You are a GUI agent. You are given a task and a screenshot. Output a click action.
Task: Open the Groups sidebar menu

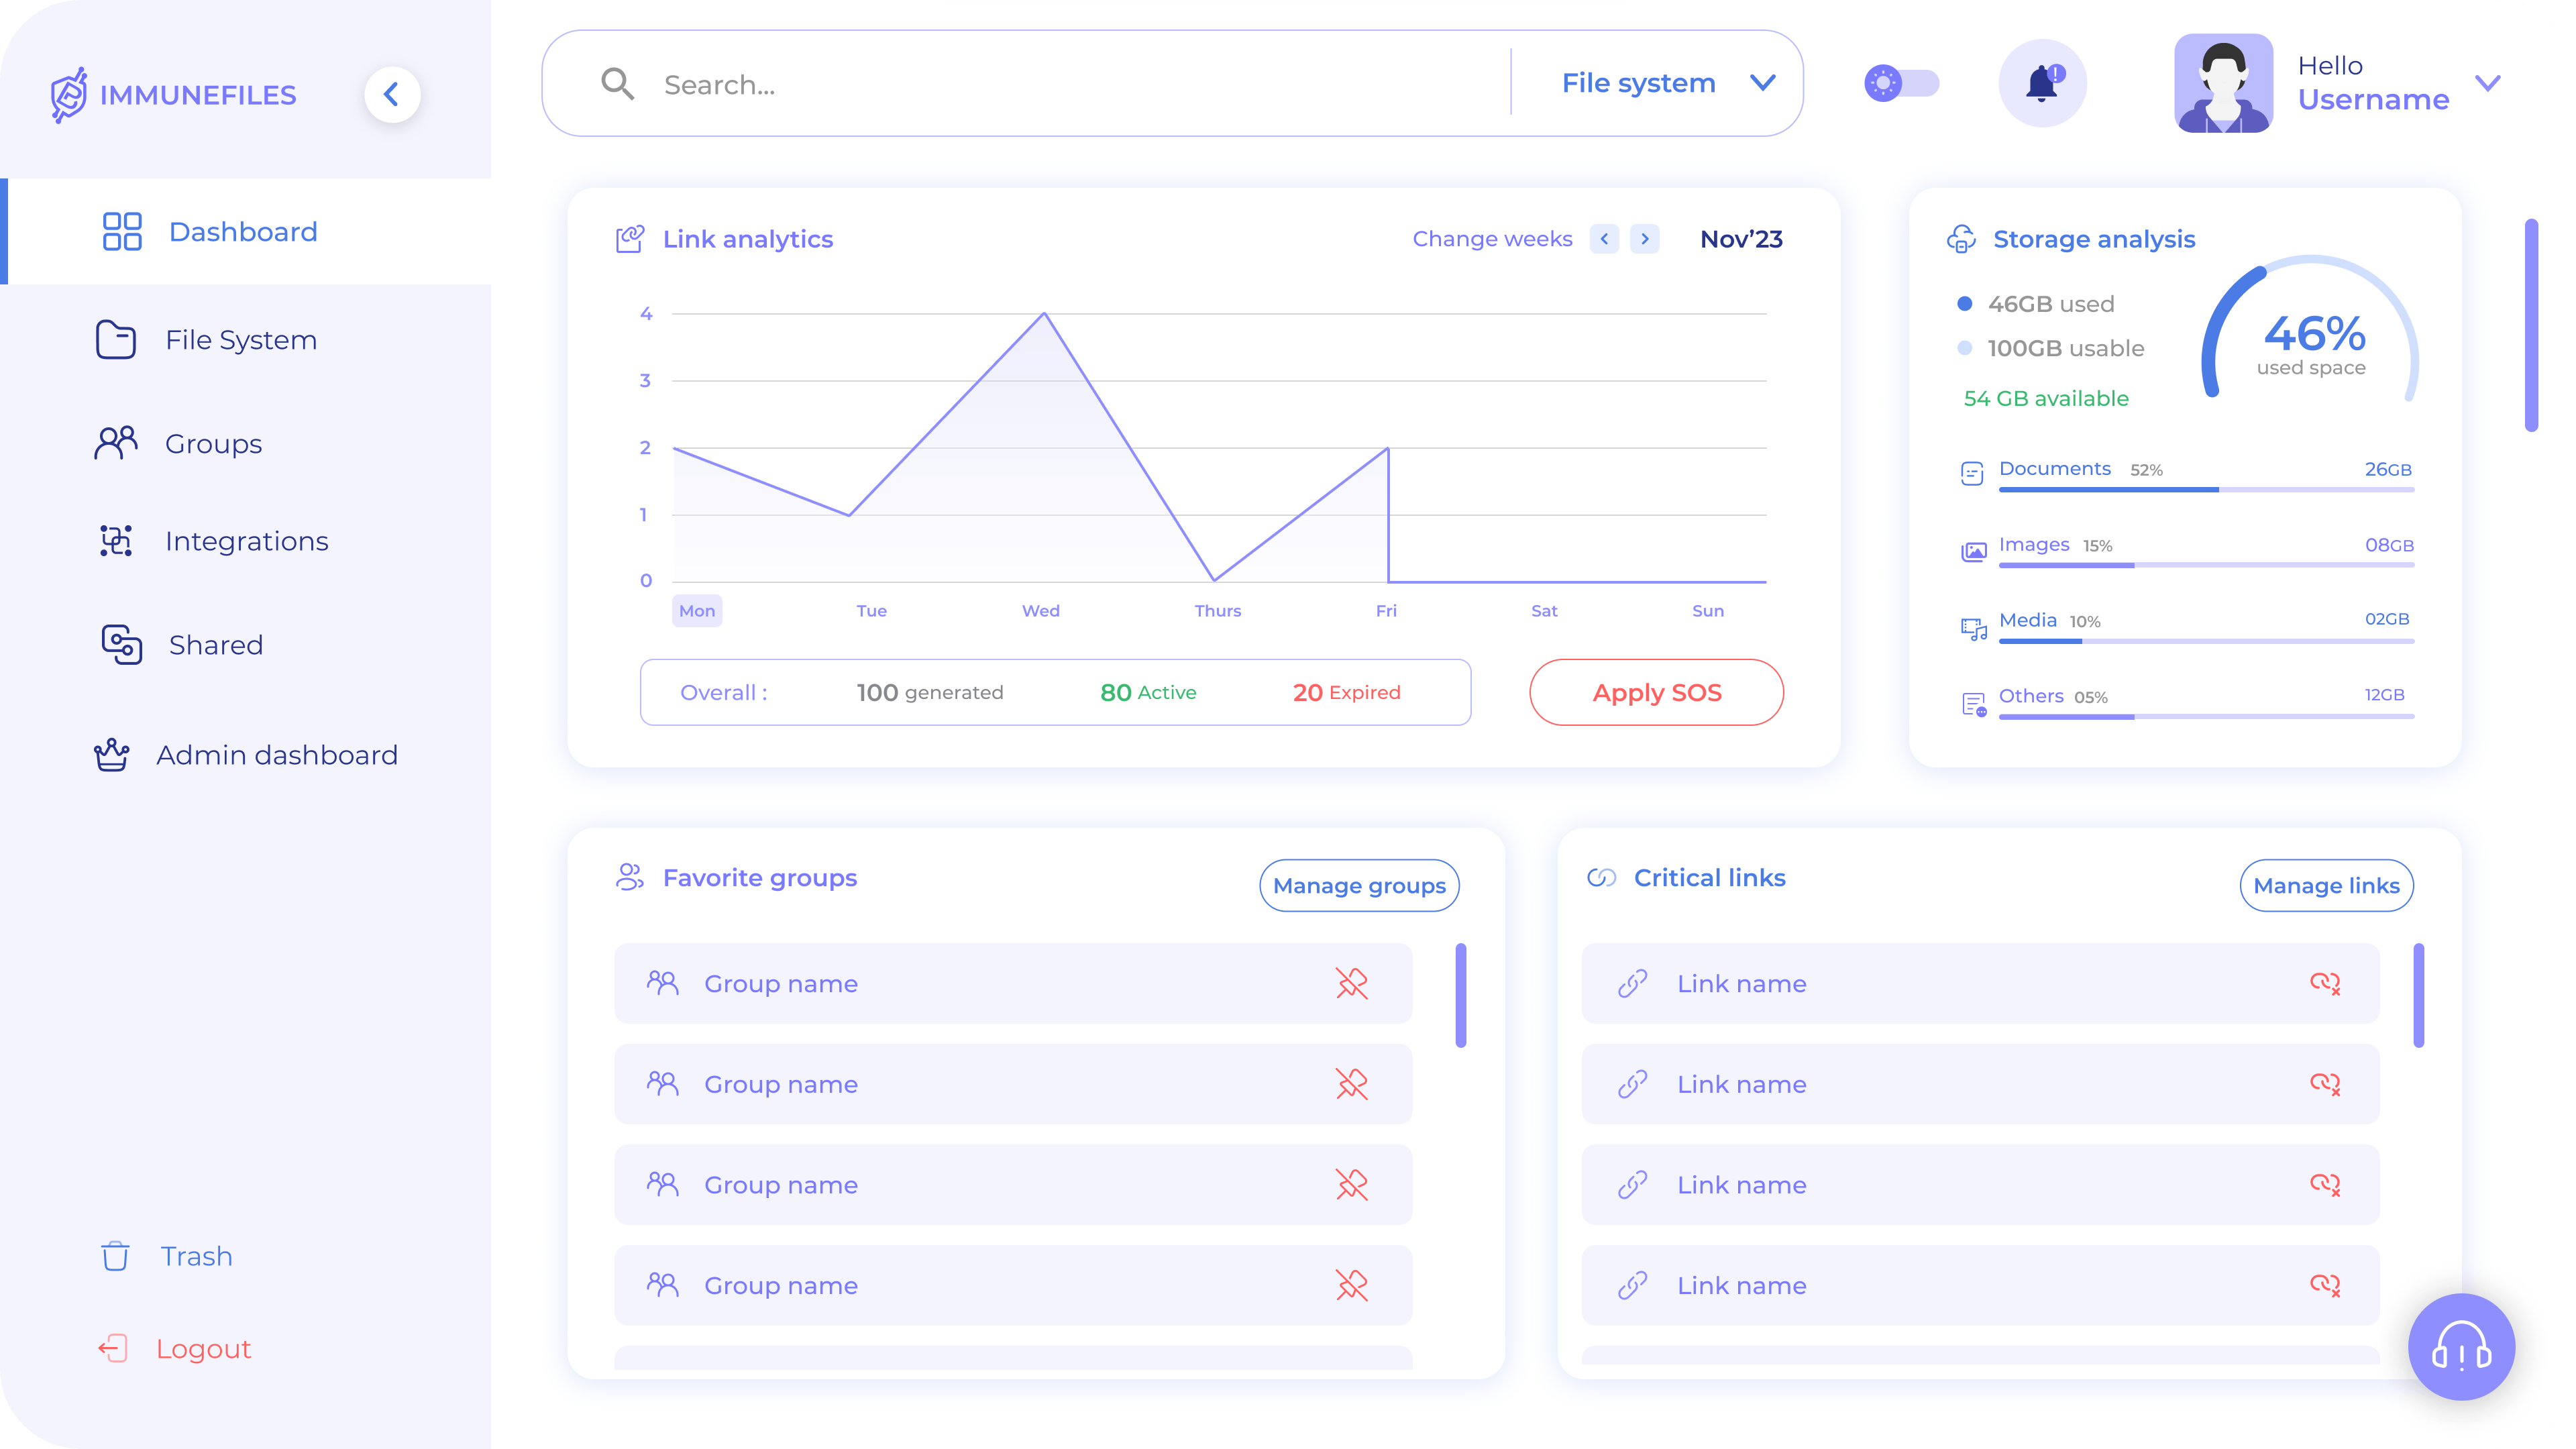click(x=213, y=443)
